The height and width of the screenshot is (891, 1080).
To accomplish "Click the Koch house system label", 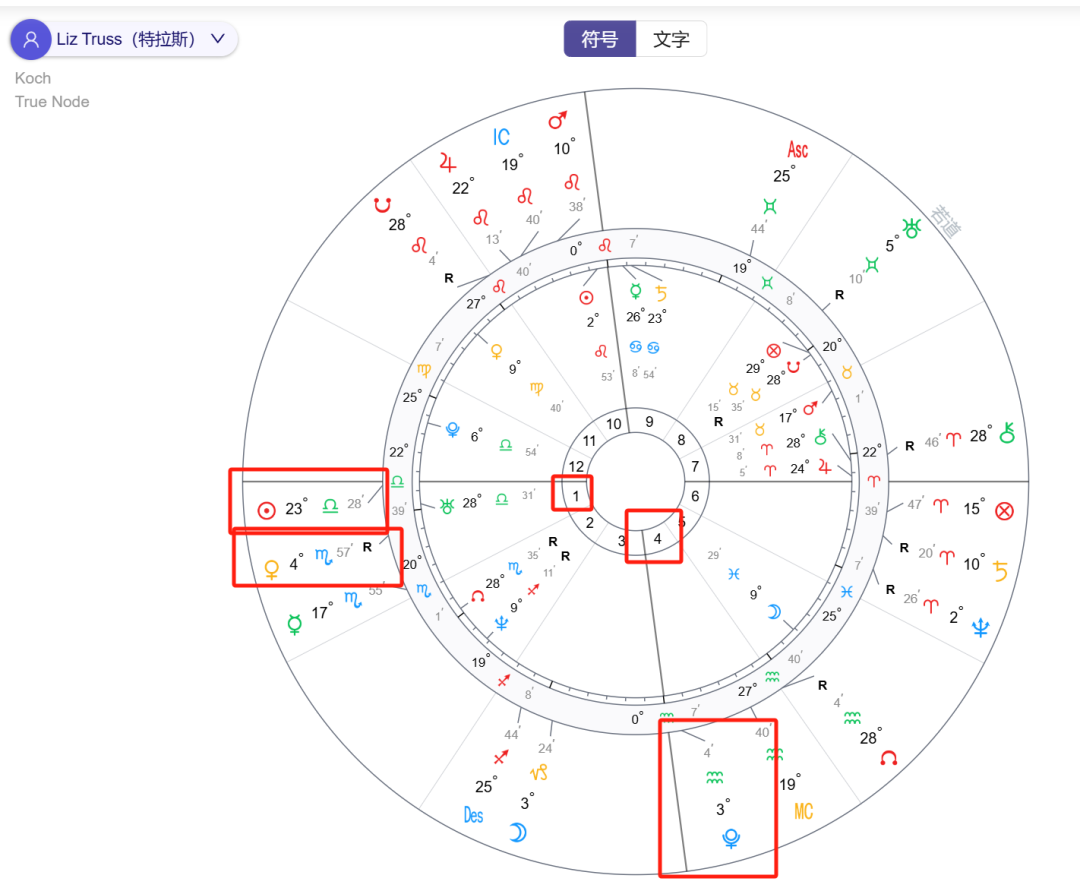I will (x=33, y=78).
